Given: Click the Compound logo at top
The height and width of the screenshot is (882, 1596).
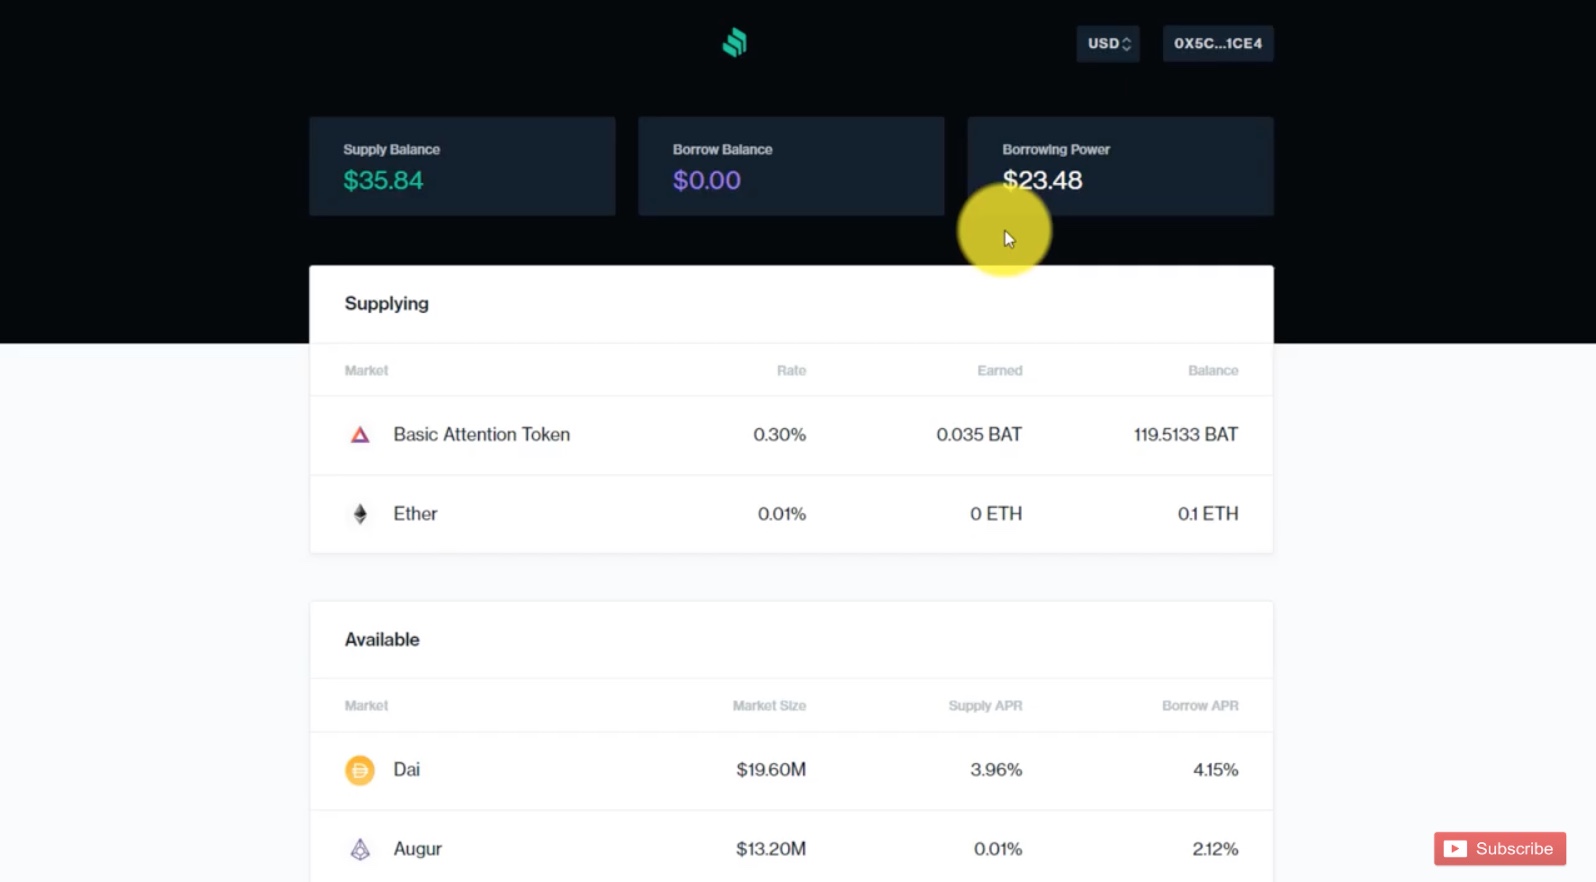Looking at the screenshot, I should (735, 43).
